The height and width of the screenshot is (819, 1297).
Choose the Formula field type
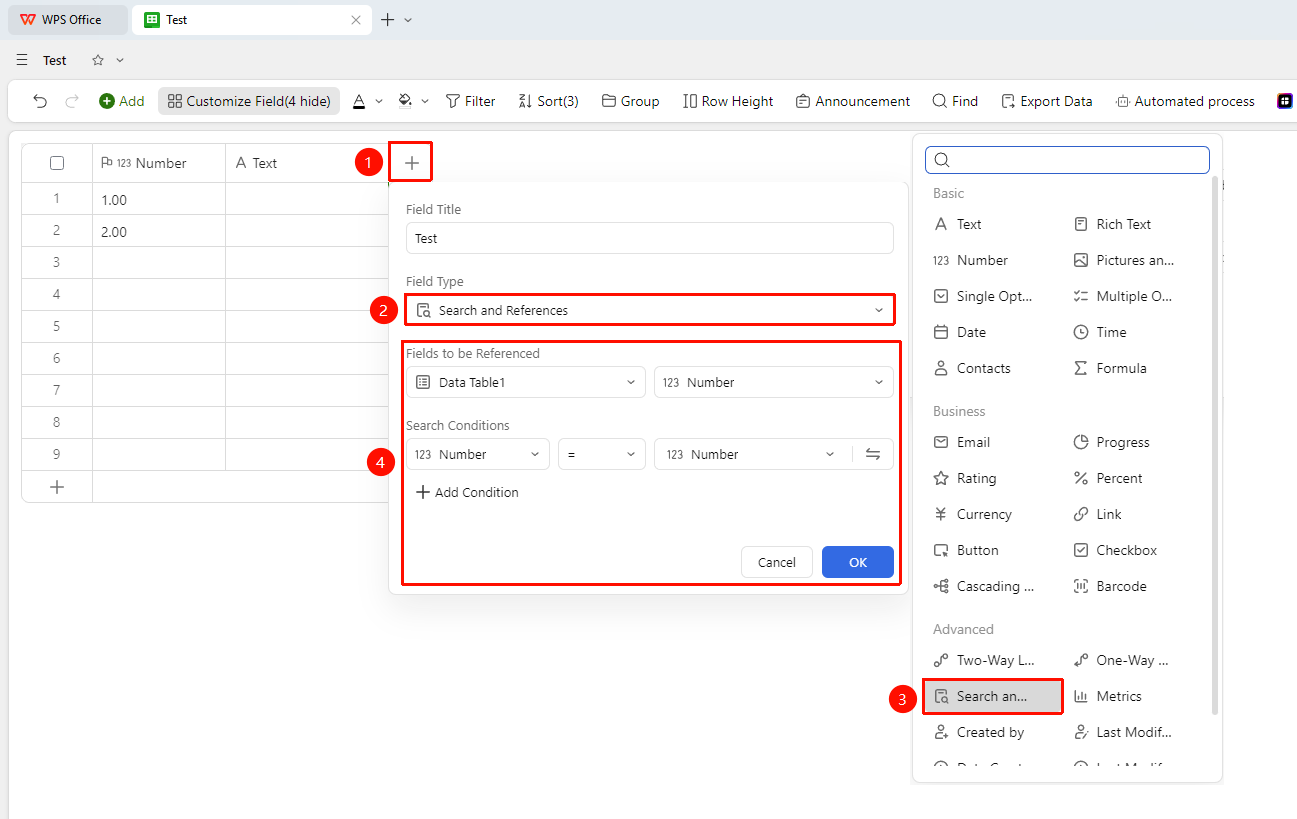pos(1110,368)
